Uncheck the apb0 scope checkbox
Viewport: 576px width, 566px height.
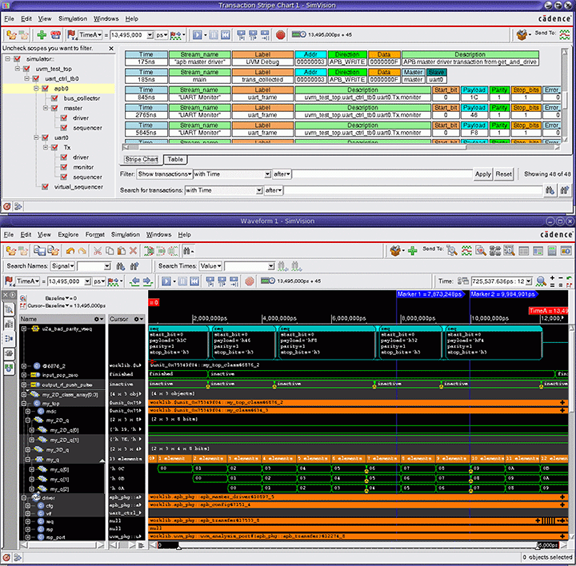(x=45, y=89)
